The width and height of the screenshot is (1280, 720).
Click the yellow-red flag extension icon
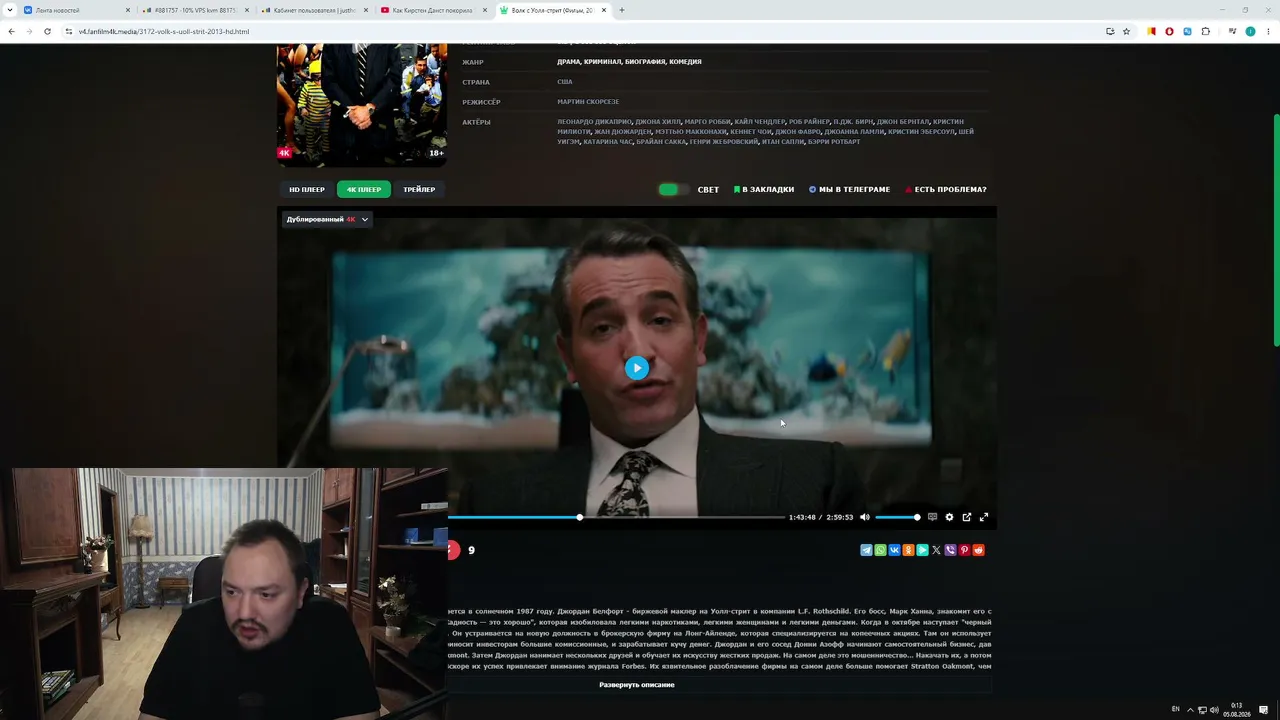1152,31
